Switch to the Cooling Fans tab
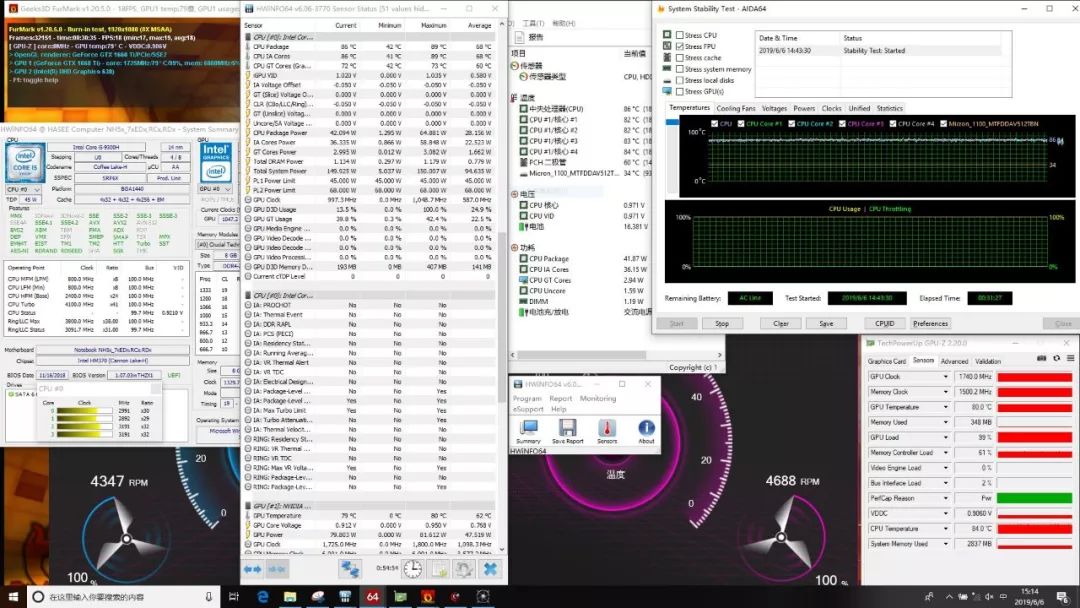Screen dimensions: 1080x608 (x=735, y=108)
